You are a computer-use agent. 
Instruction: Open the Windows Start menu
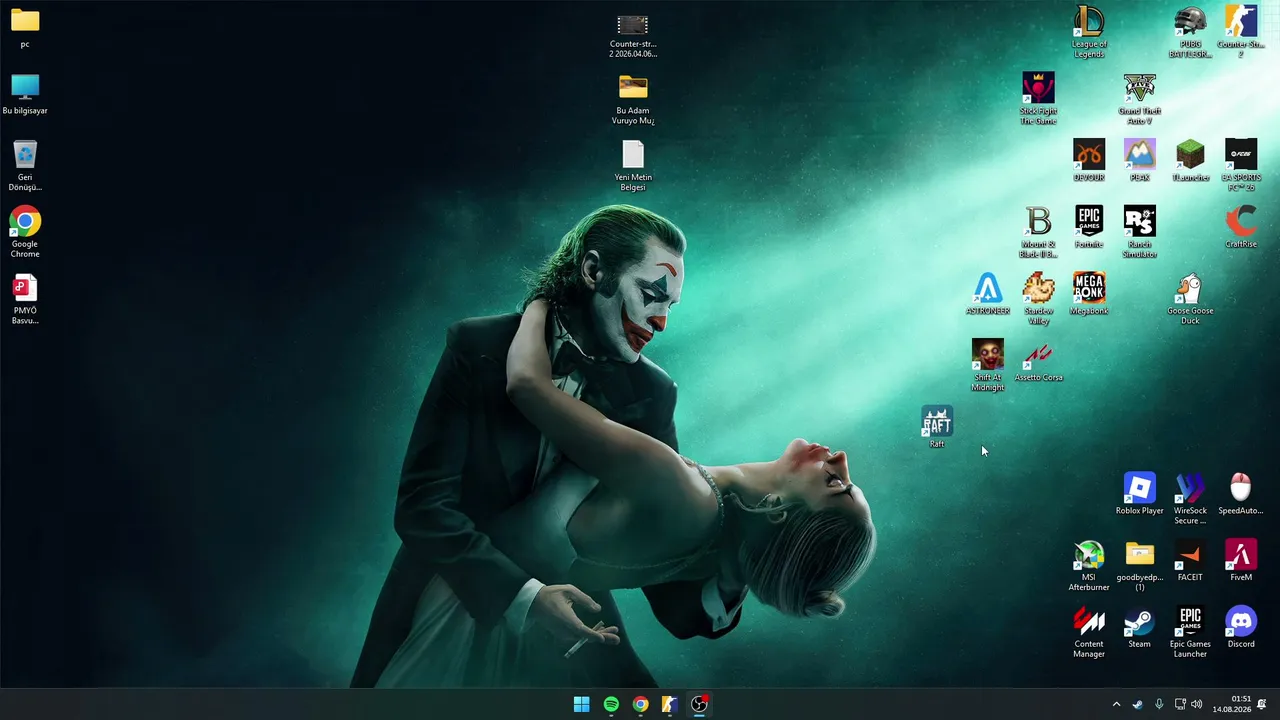coord(581,704)
